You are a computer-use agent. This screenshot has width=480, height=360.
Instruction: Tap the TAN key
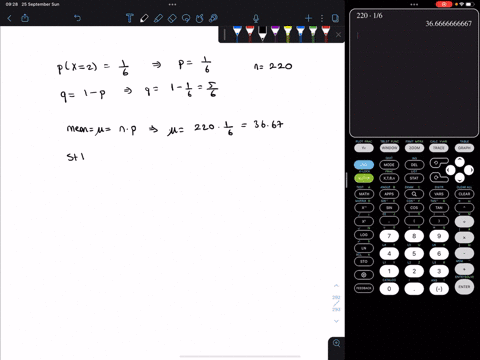click(x=439, y=208)
